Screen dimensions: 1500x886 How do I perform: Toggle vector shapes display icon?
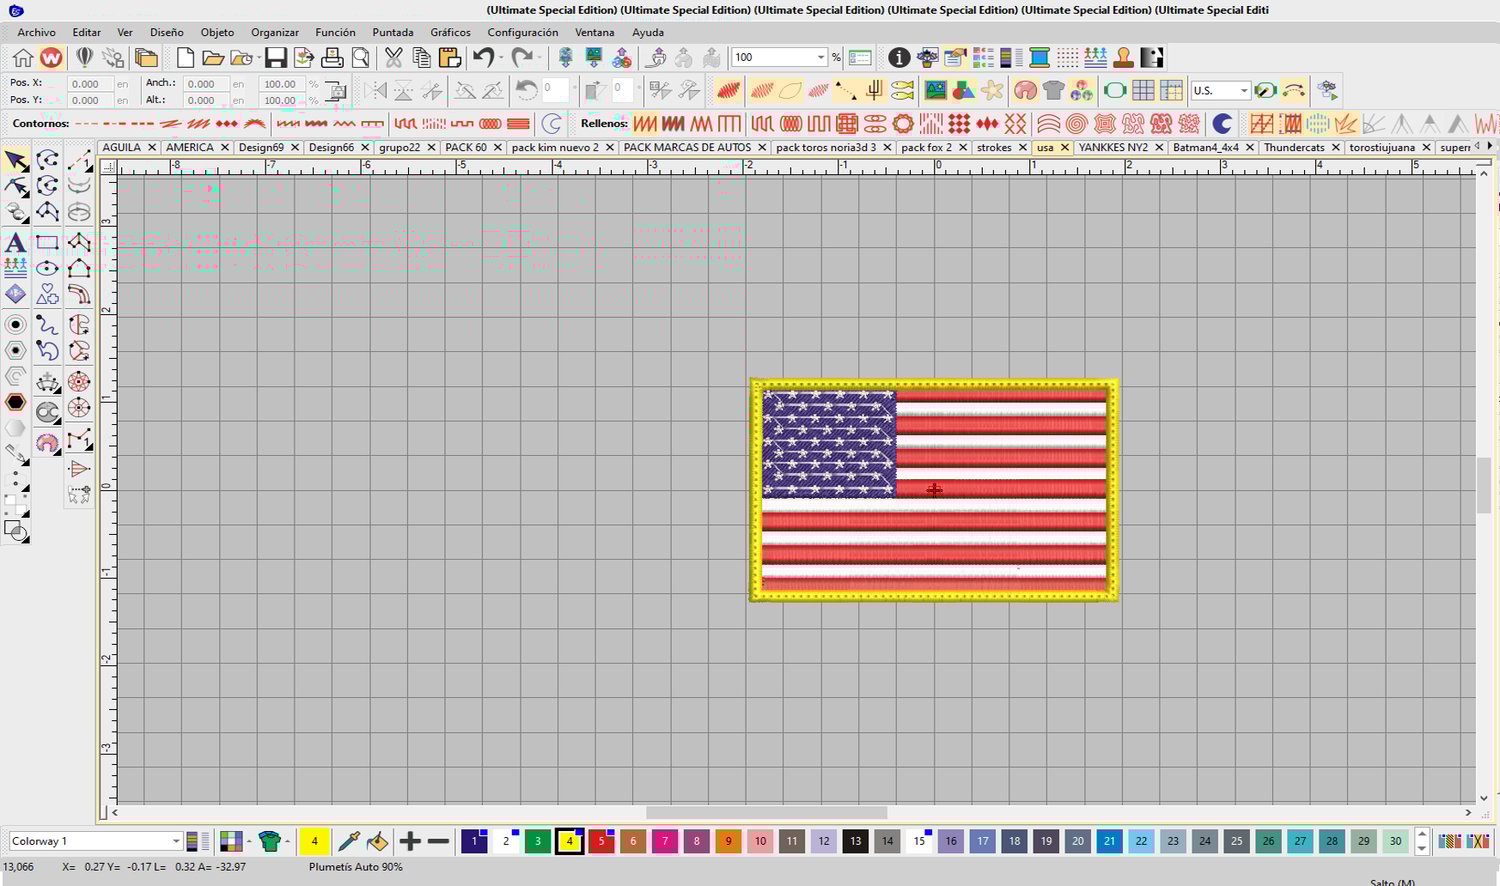point(963,90)
